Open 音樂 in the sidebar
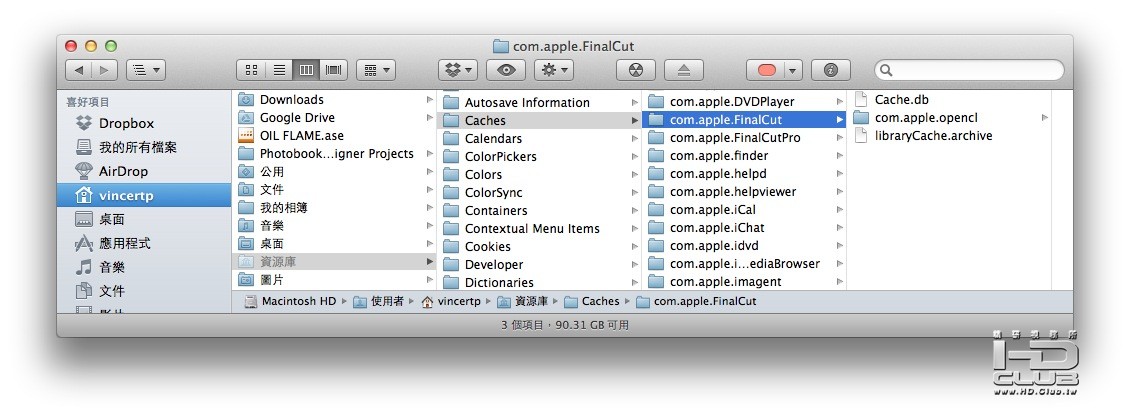Viewport: 1130px width, 416px height. coord(144,267)
